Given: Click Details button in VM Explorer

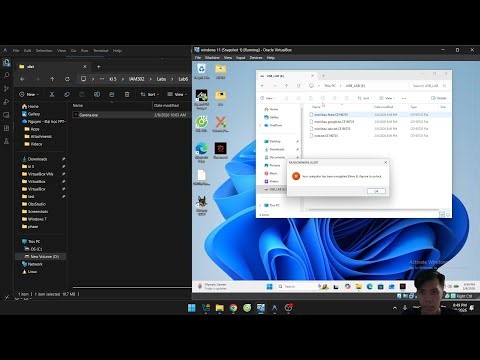Looking at the screenshot, I should coord(439,98).
